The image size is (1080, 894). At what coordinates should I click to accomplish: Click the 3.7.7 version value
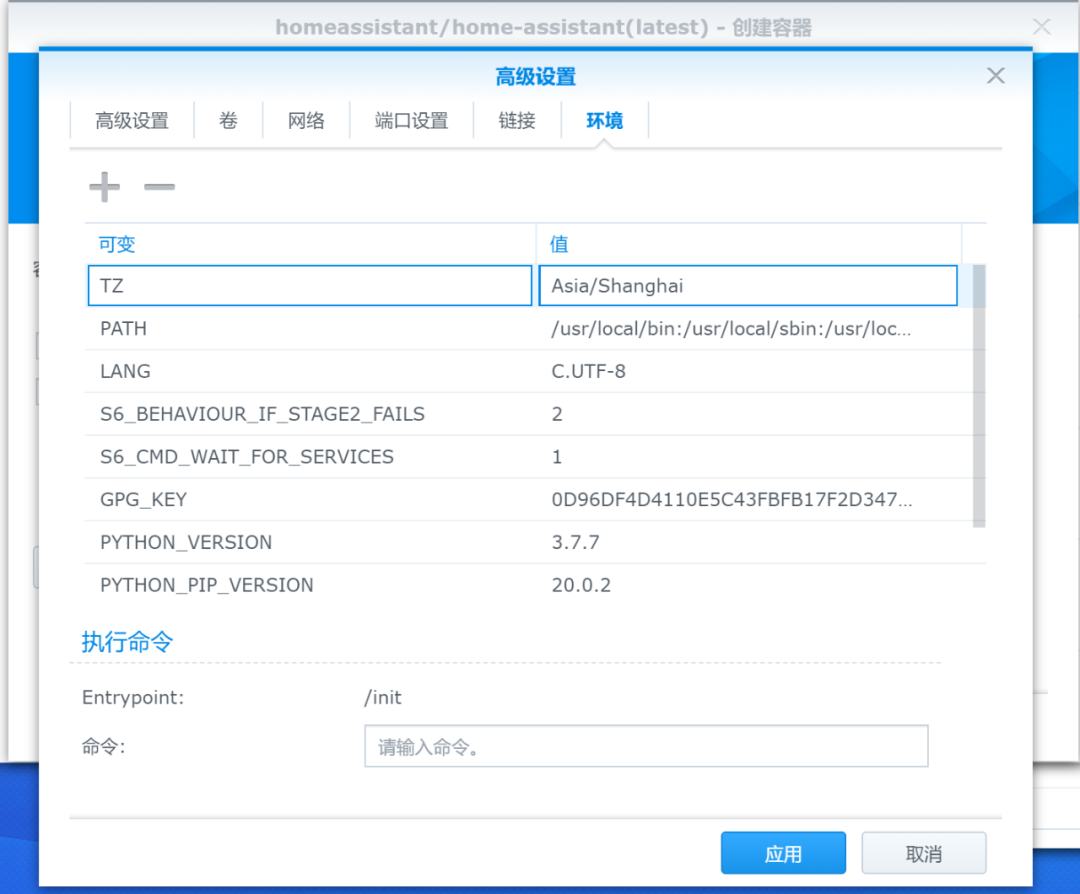[x=575, y=542]
